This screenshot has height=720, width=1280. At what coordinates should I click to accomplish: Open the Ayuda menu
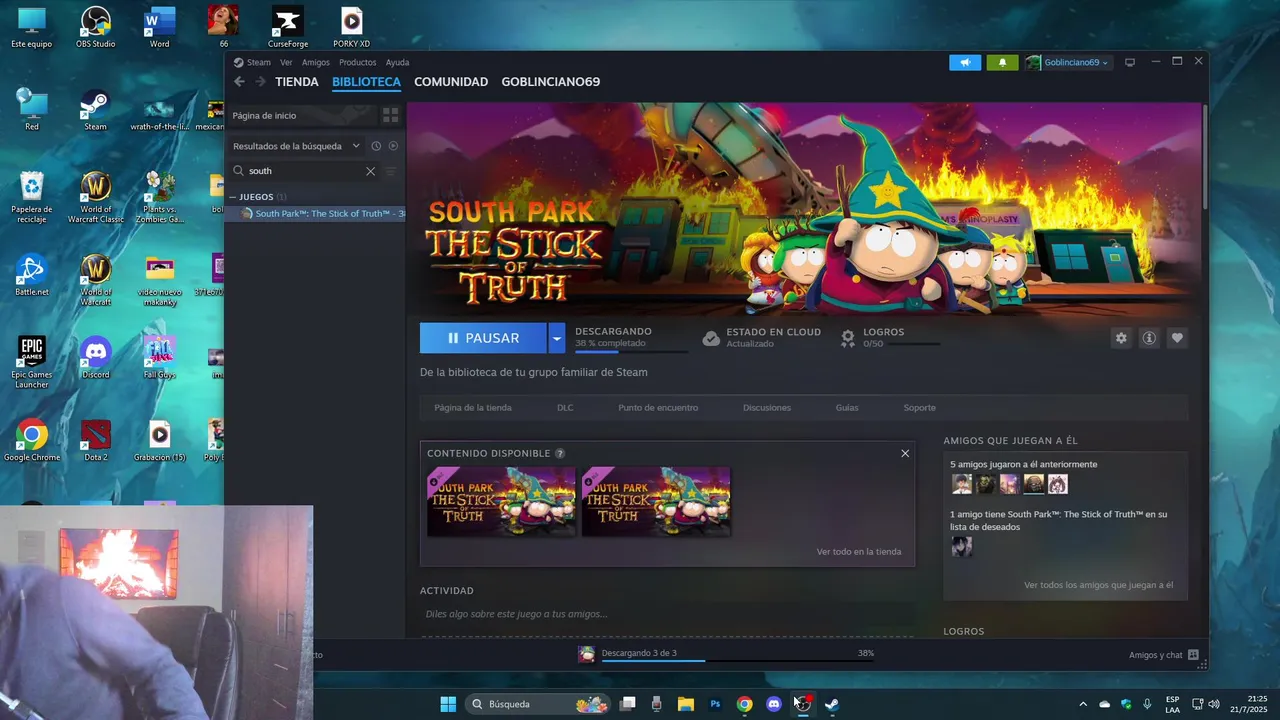[x=397, y=62]
